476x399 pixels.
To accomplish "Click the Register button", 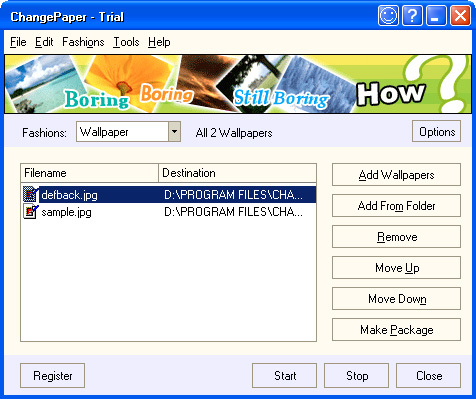I will tap(53, 376).
